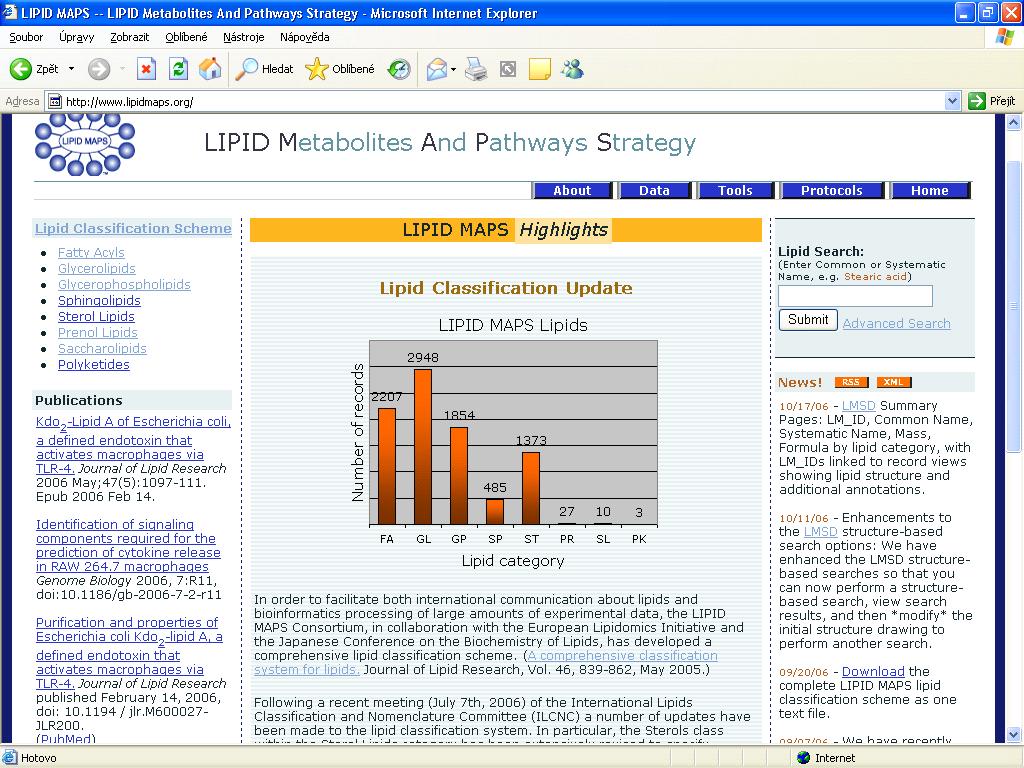
Task: Open the 10/17/06 news LMSD link
Action: (x=858, y=406)
